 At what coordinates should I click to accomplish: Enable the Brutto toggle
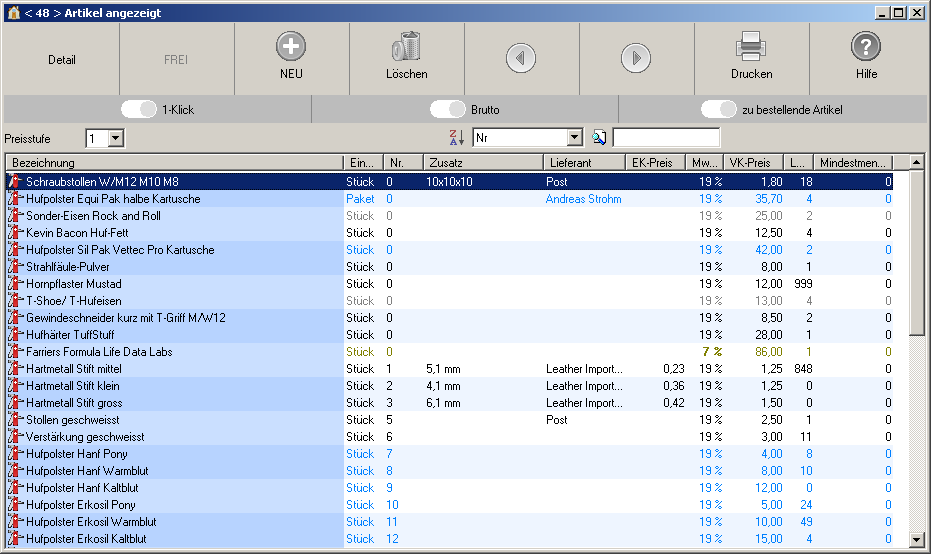(449, 109)
